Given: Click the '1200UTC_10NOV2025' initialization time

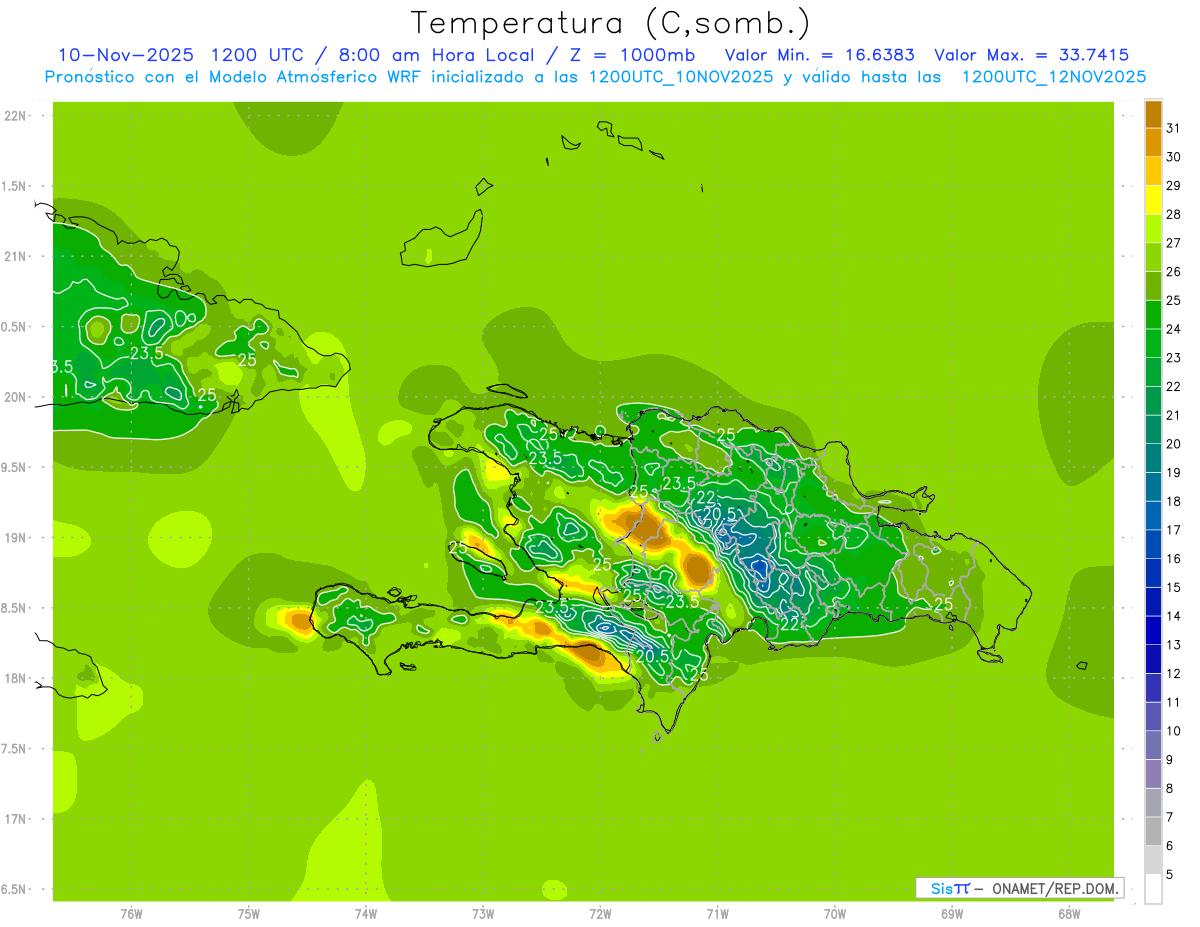Looking at the screenshot, I should coord(681,77).
